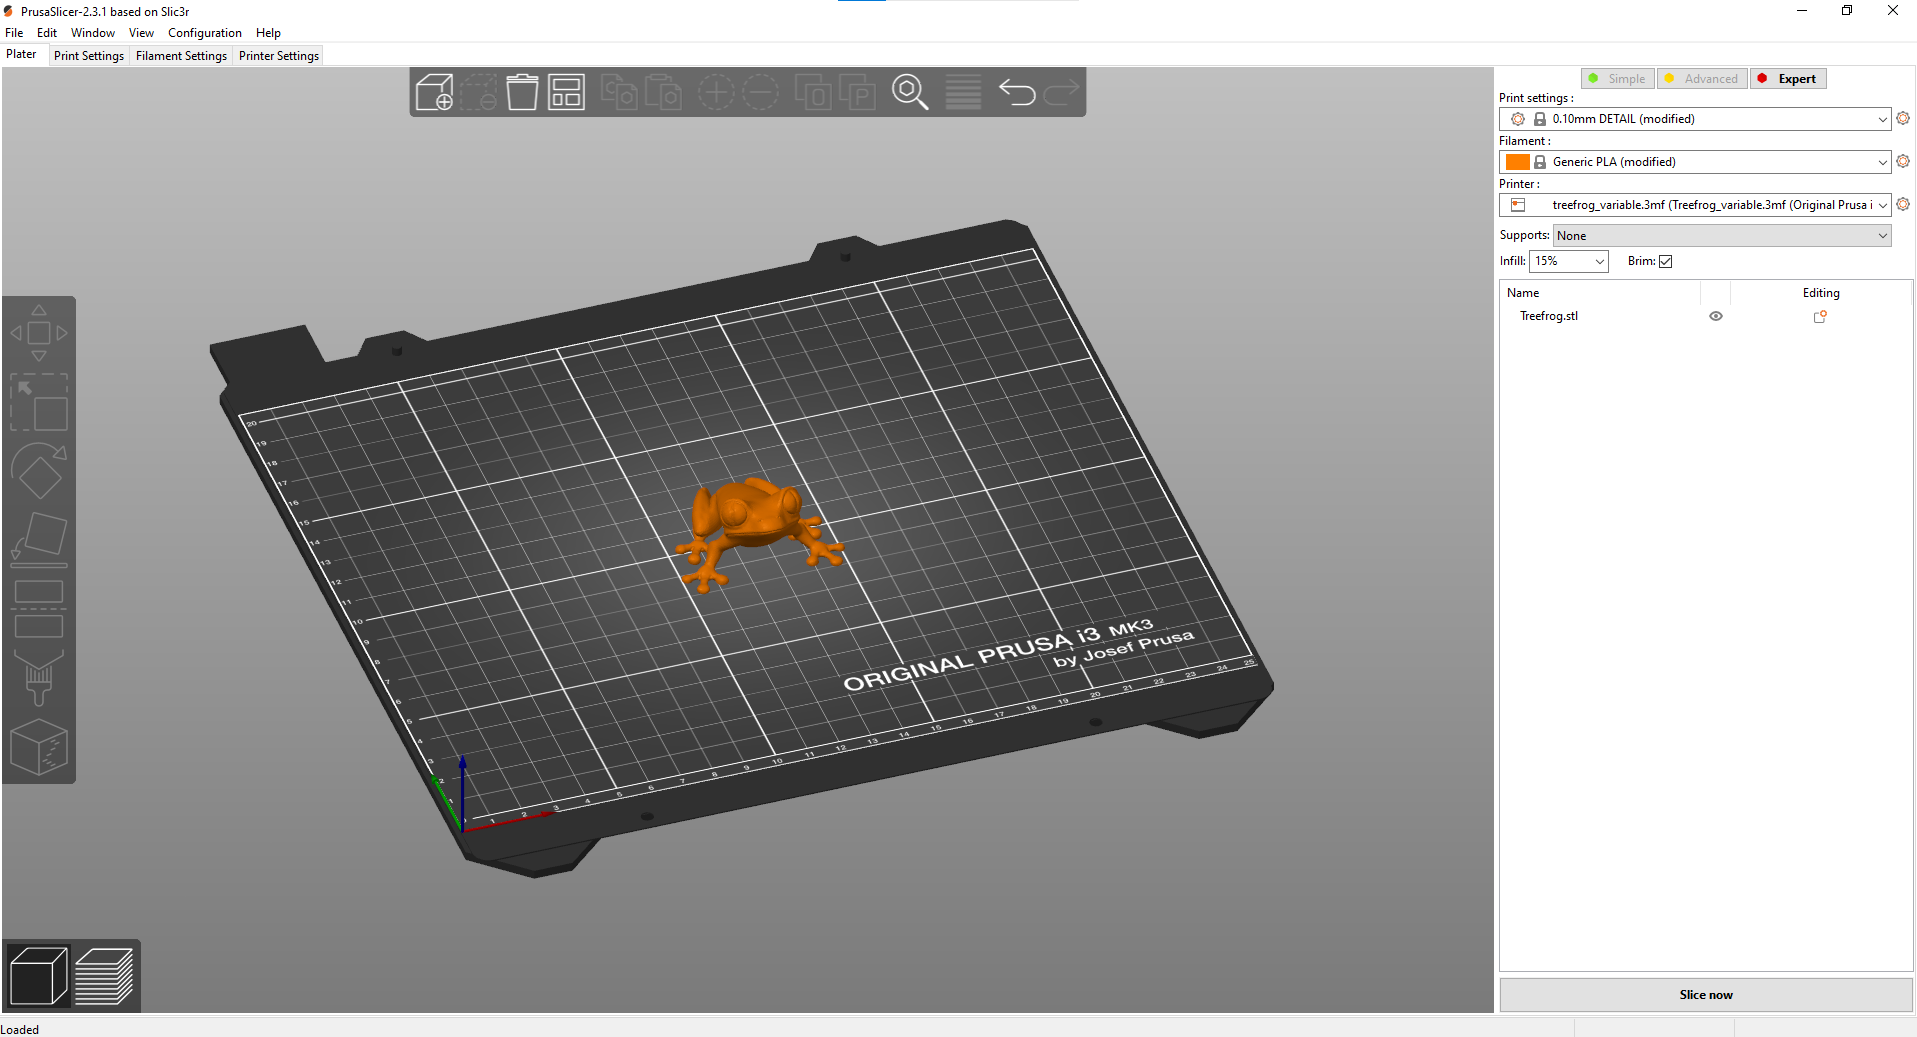
Task: Click the Split to parts icon
Action: pyautogui.click(x=857, y=92)
